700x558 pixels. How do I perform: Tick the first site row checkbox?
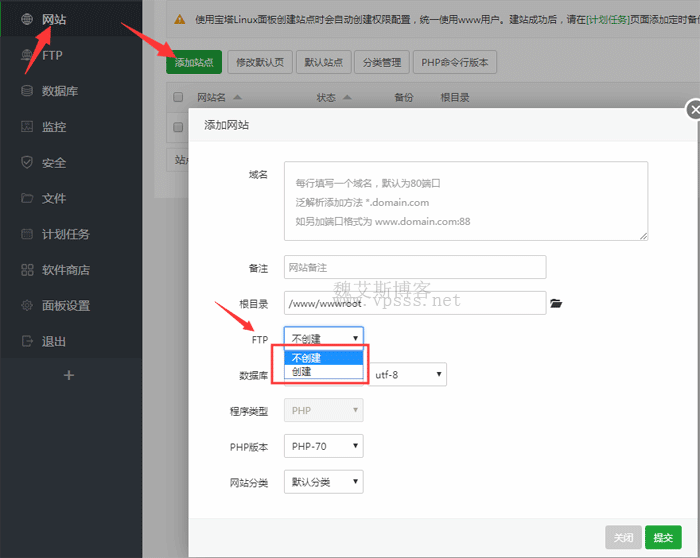coord(178,127)
